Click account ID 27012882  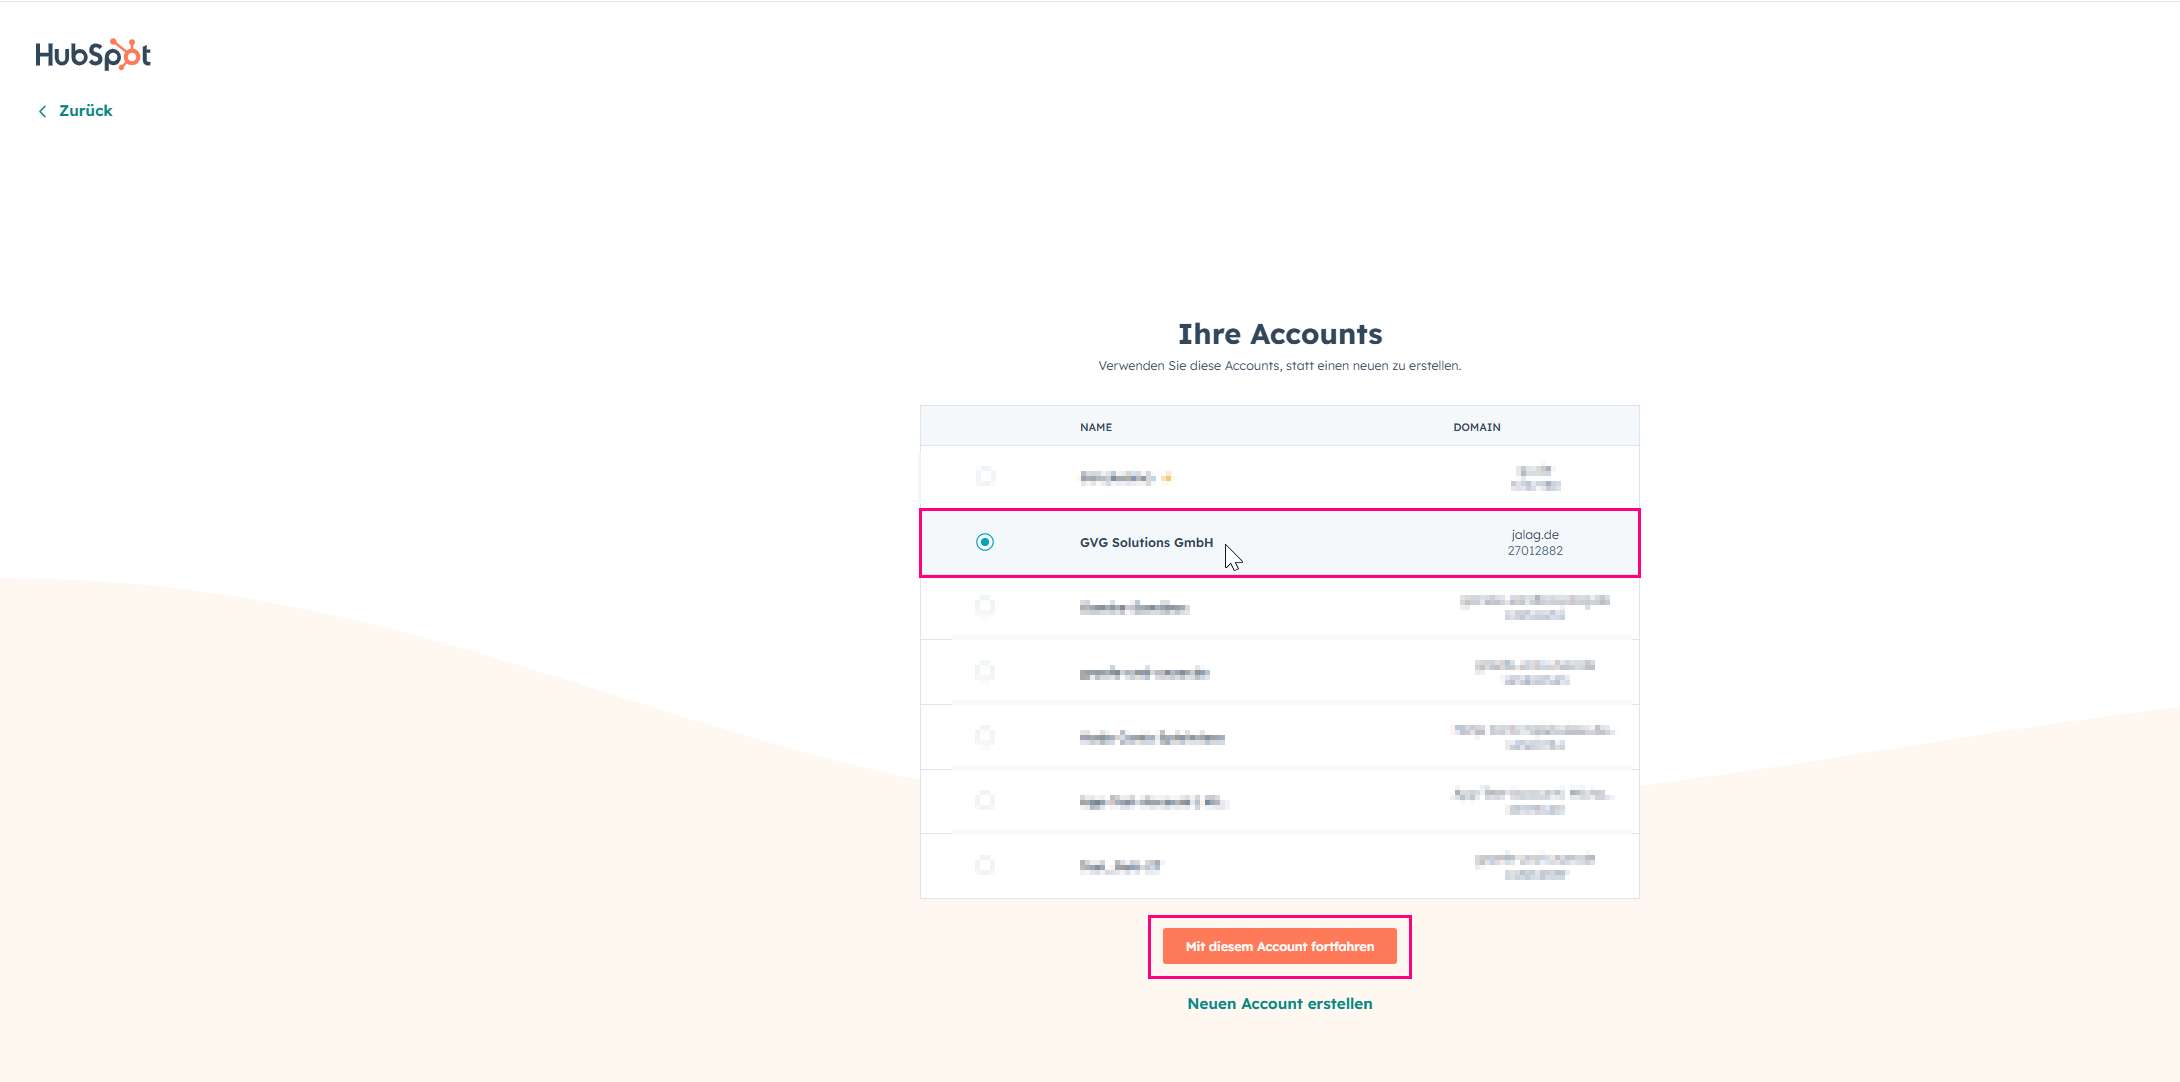coord(1535,551)
